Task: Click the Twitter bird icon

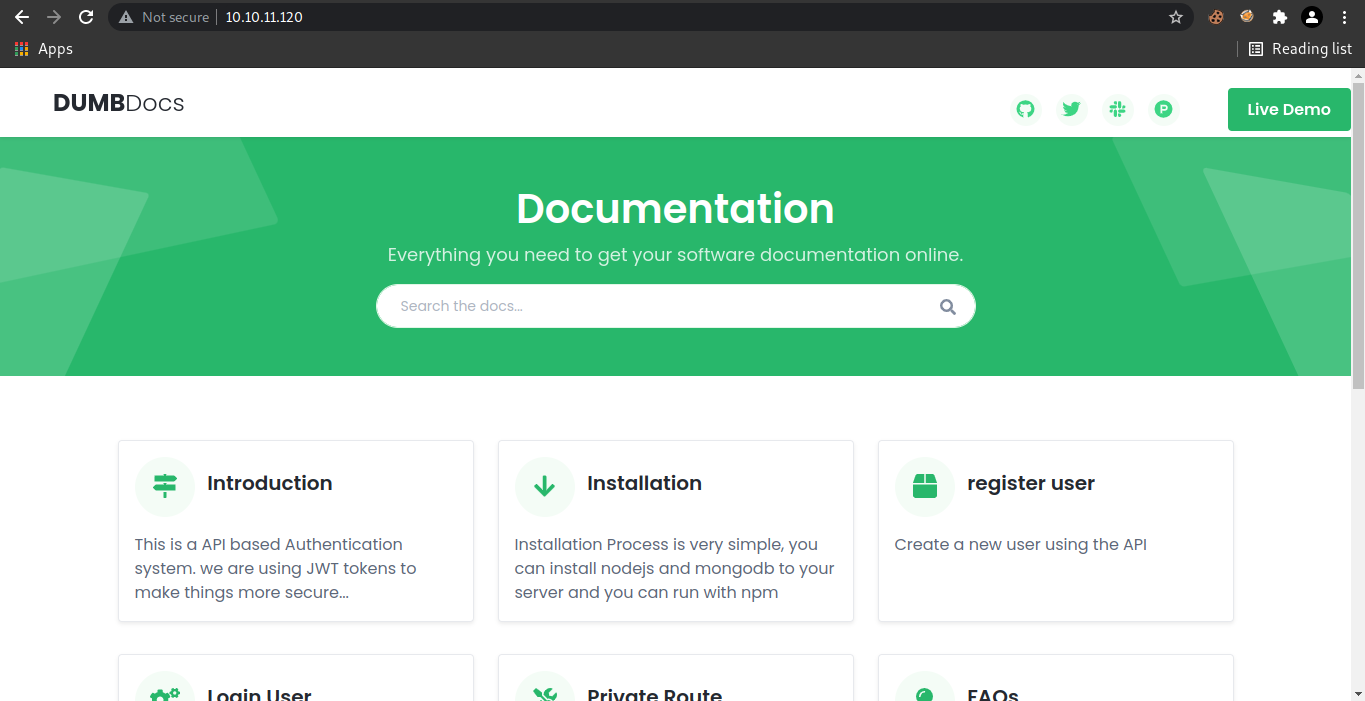Action: [1071, 109]
